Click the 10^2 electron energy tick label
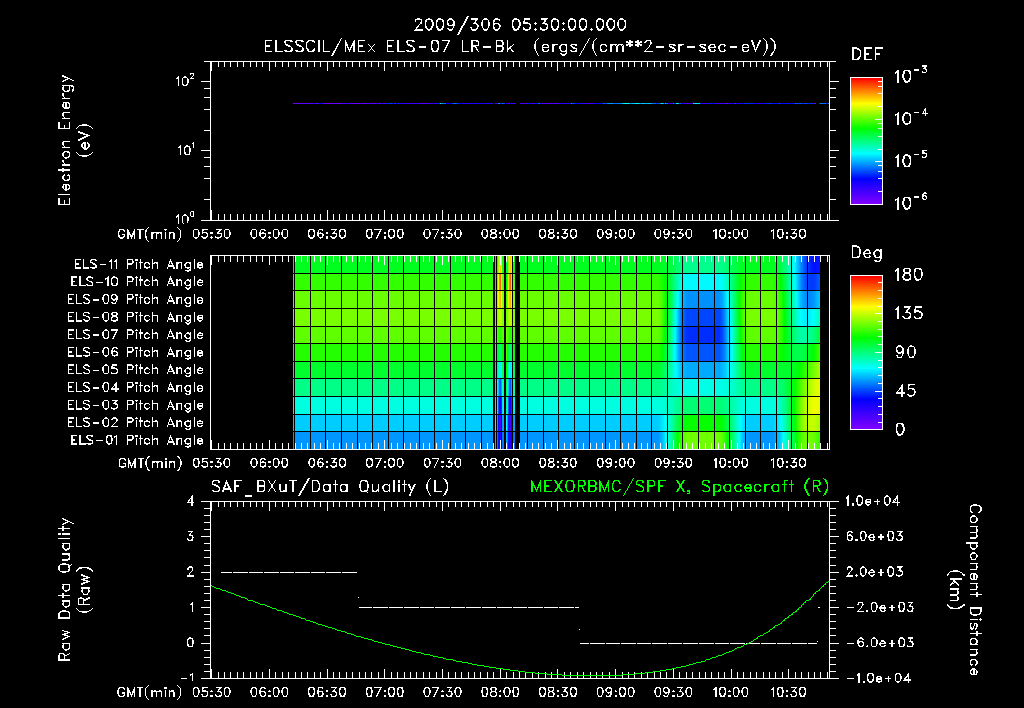The image size is (1024, 708). pyautogui.click(x=185, y=81)
